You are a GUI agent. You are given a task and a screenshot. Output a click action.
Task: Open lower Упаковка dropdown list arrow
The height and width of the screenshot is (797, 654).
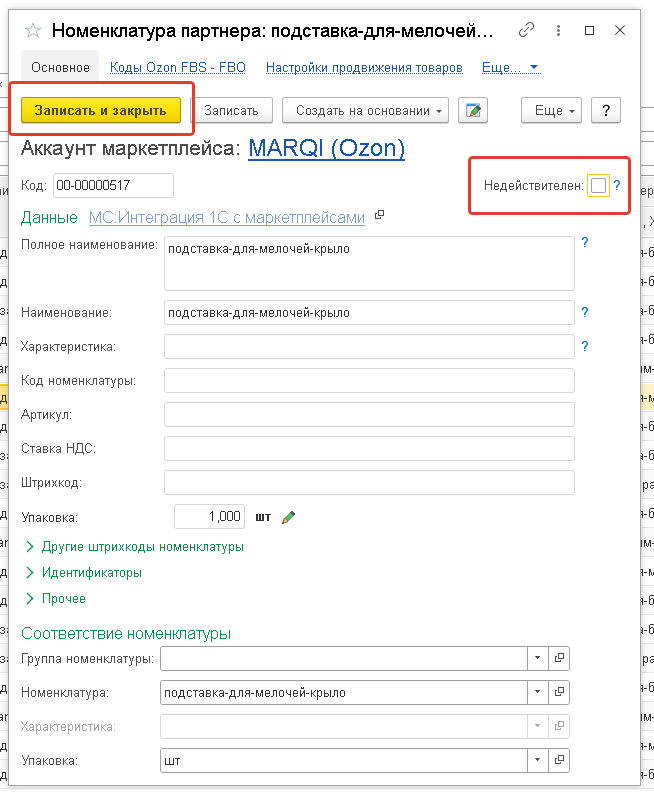click(x=538, y=760)
